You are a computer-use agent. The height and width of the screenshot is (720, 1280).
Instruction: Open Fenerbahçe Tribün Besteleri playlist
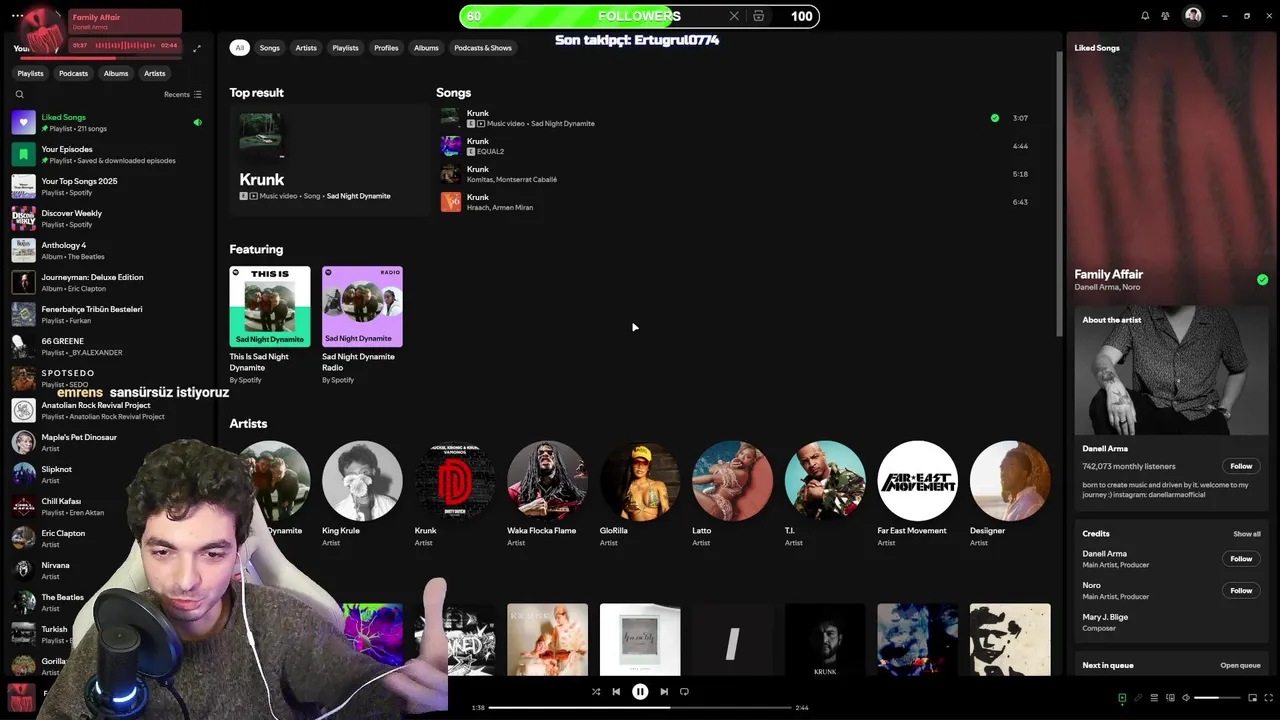click(x=108, y=314)
